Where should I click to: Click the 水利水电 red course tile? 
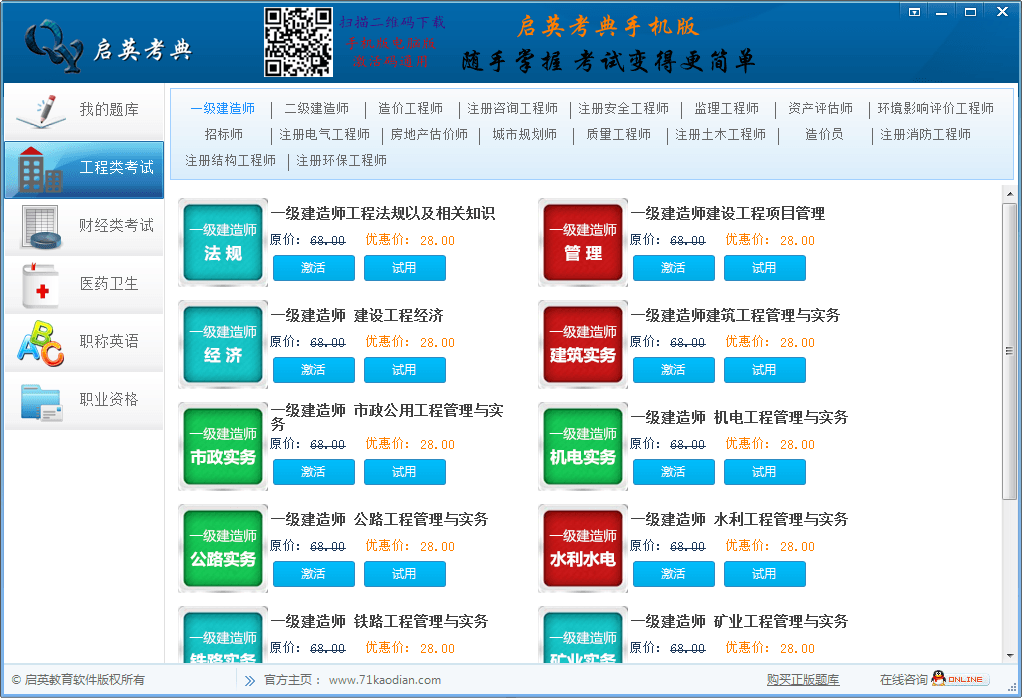pos(583,548)
